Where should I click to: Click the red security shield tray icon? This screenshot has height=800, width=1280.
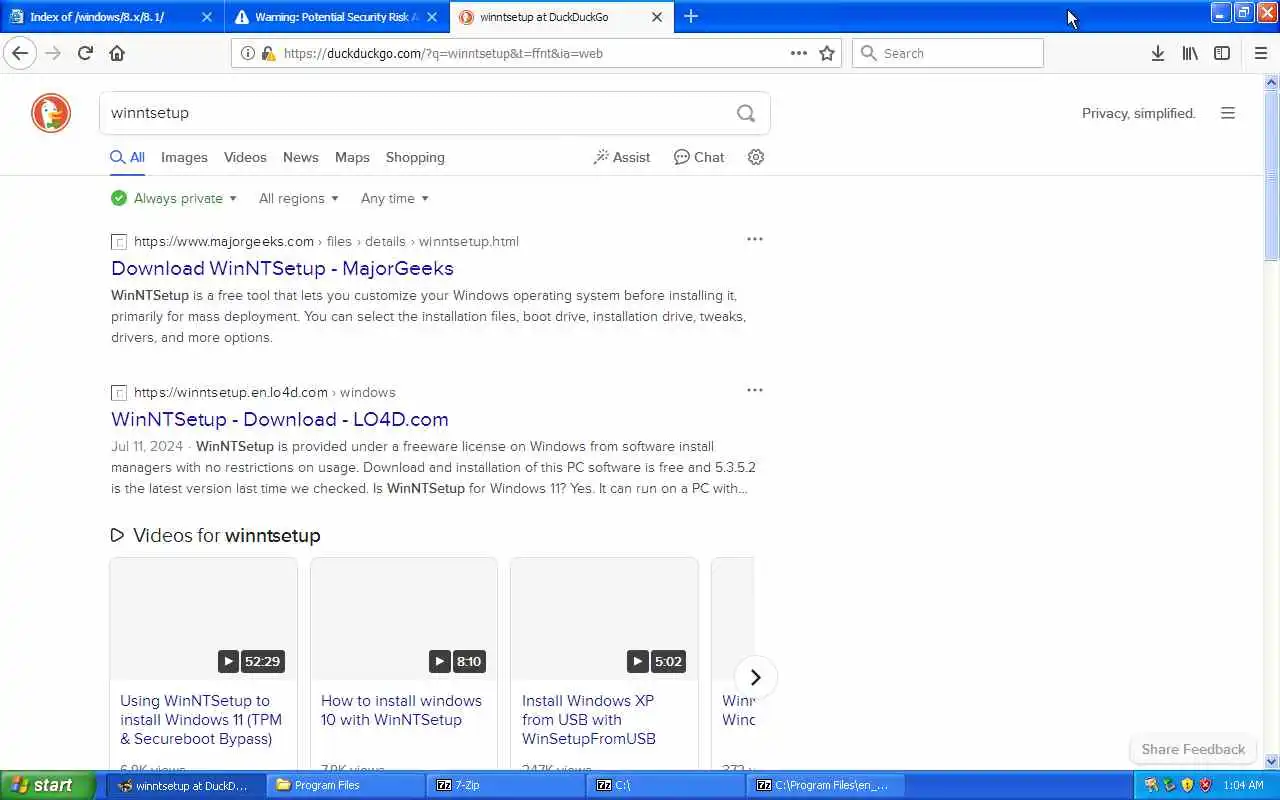(1205, 785)
